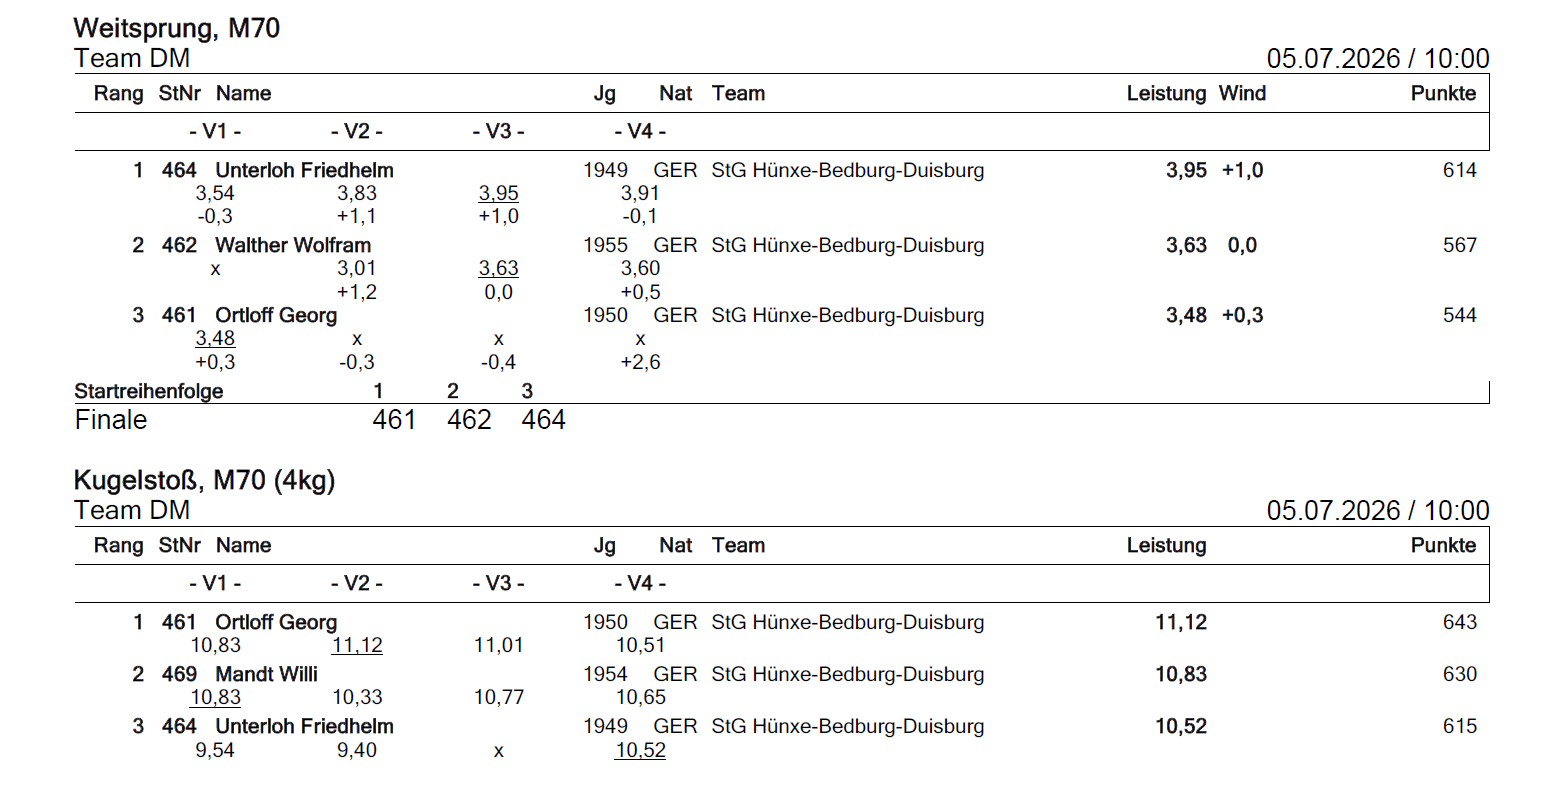Viewport: 1559px width, 794px height.
Task: Select Walther Wolfram name entry
Action: [x=293, y=245]
